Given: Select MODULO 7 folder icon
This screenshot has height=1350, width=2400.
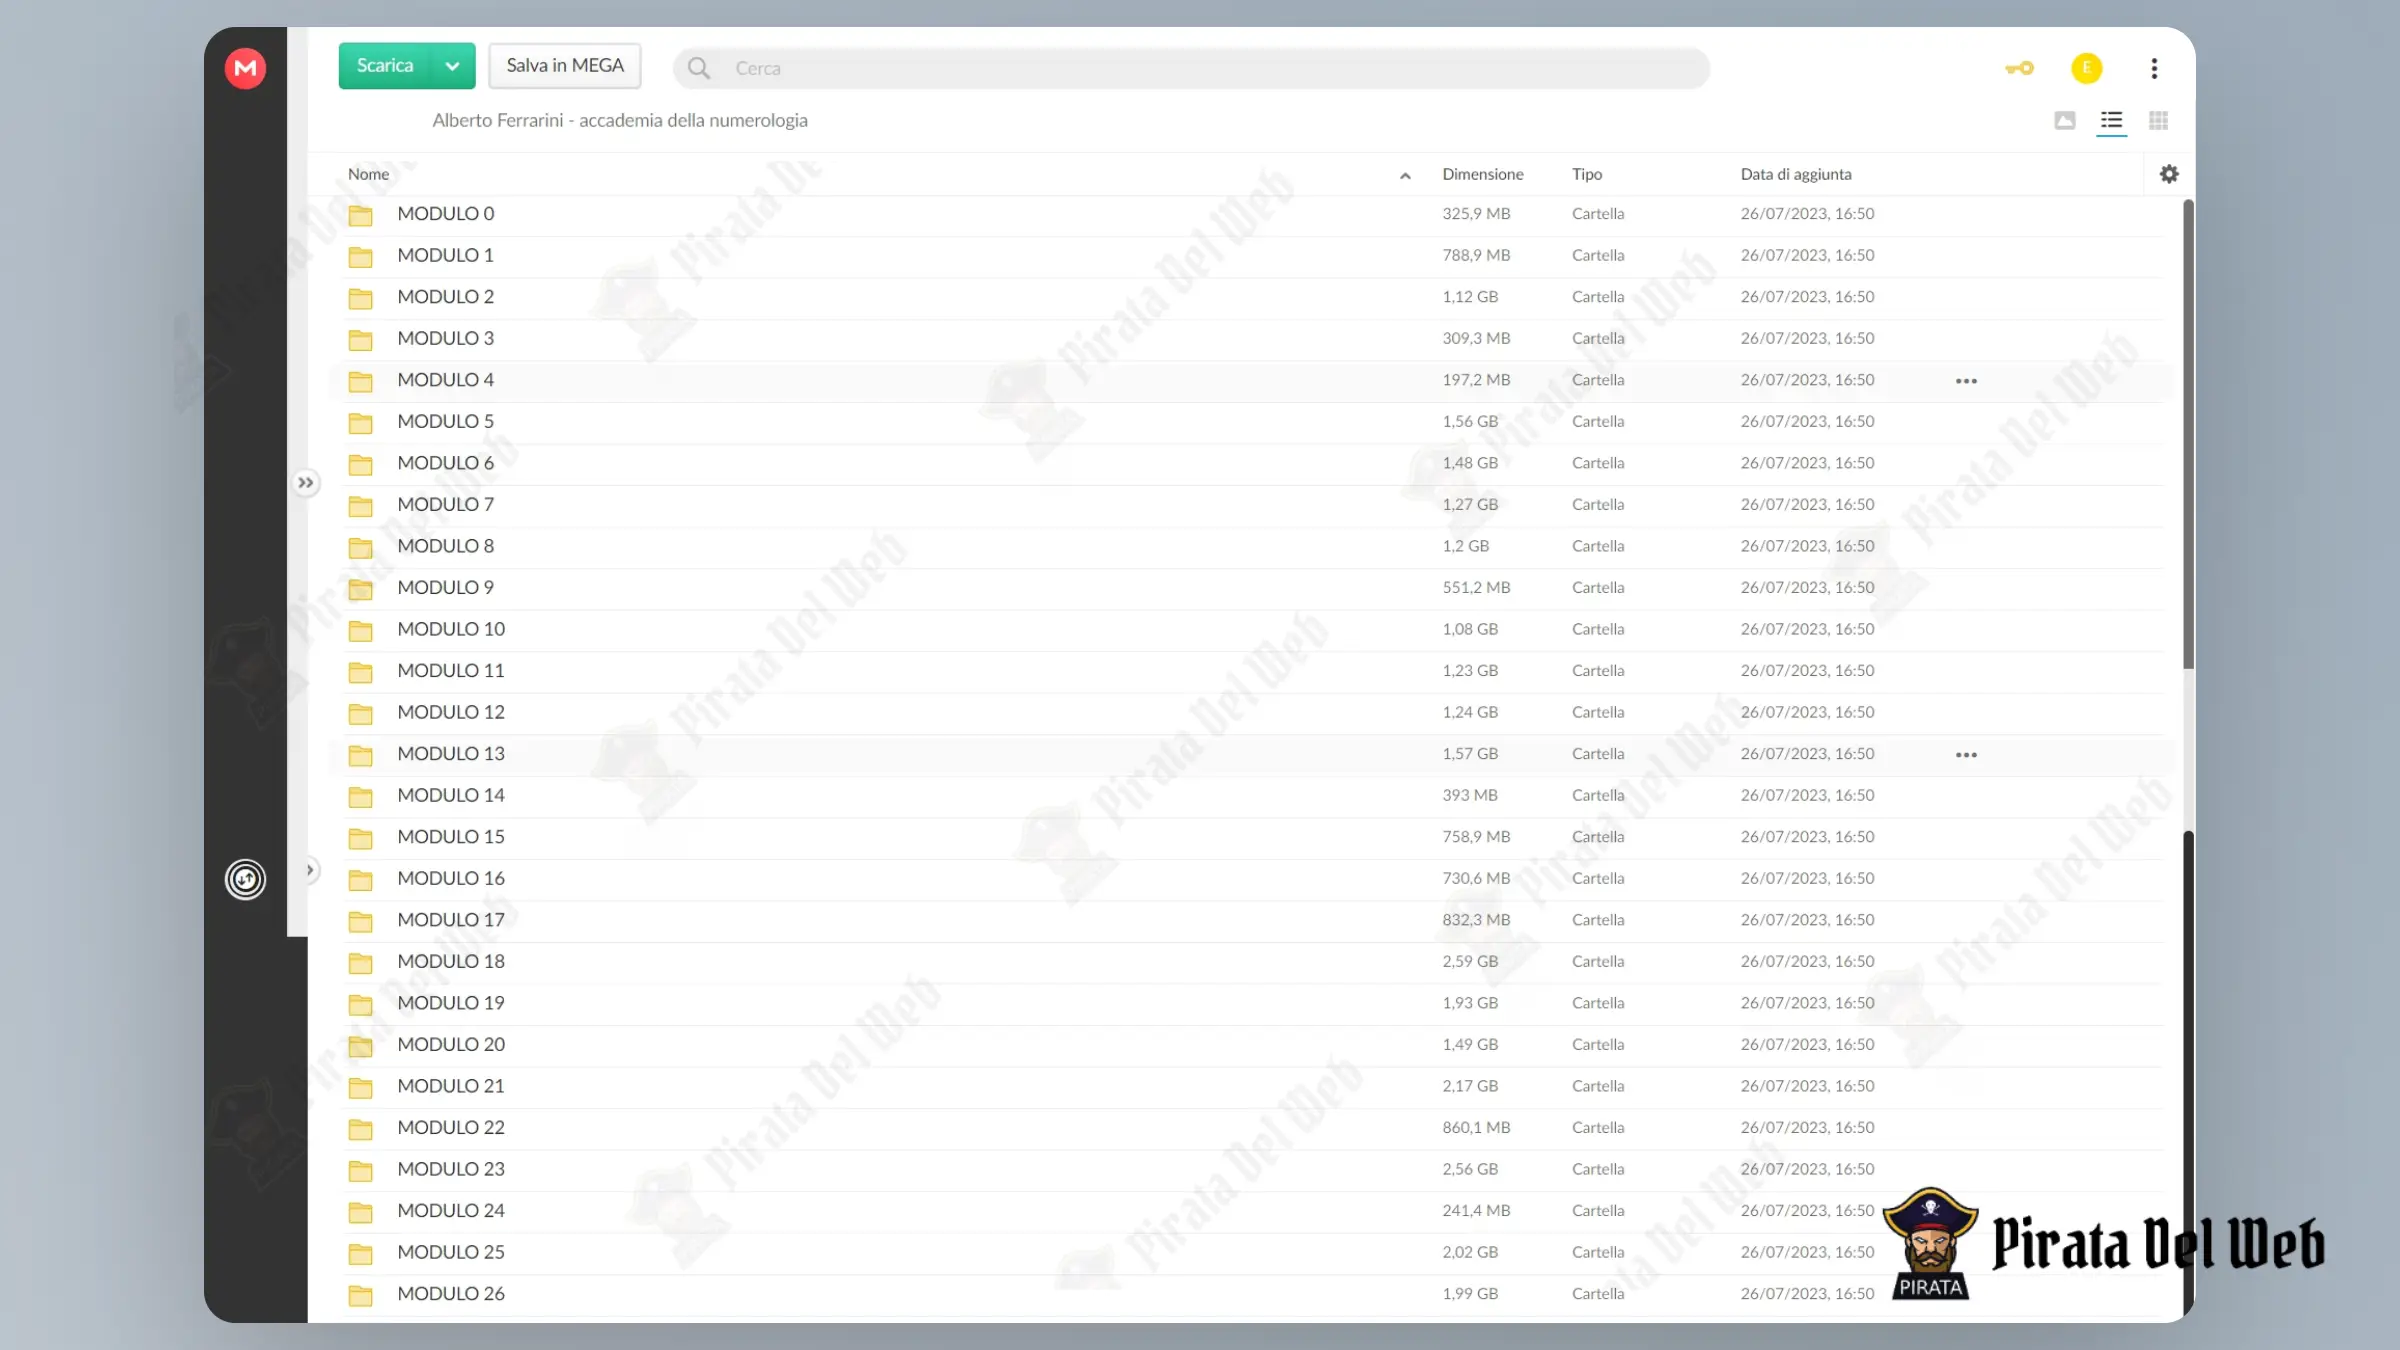Looking at the screenshot, I should click(x=360, y=506).
